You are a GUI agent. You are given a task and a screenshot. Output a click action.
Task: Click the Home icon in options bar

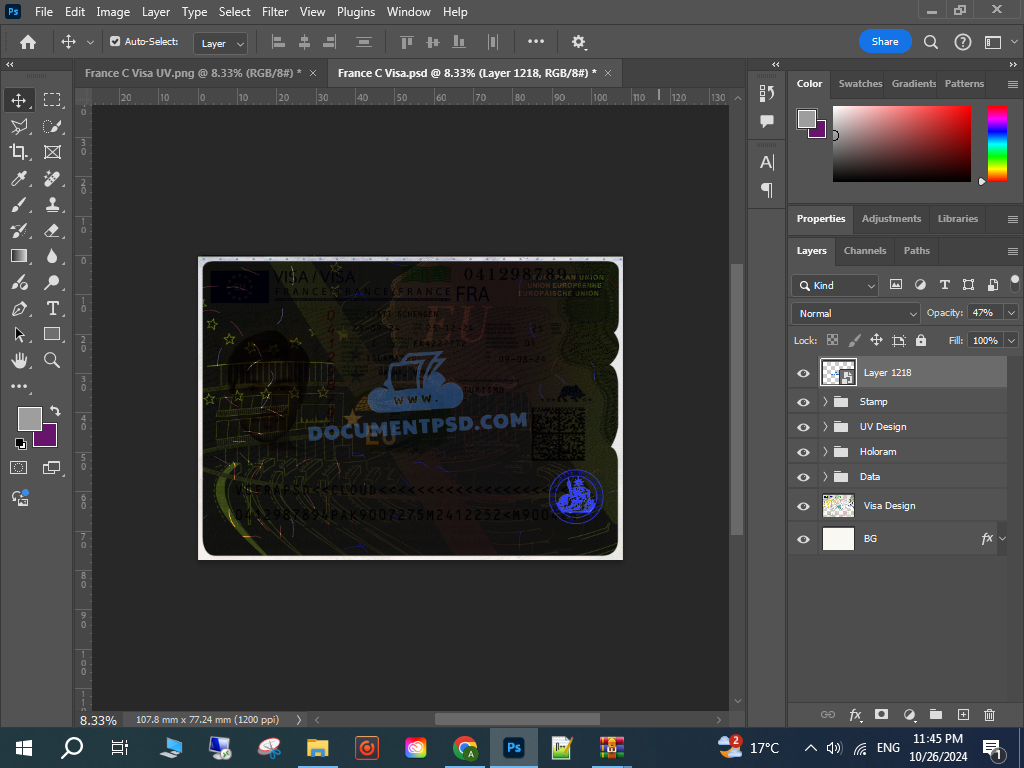pos(27,42)
